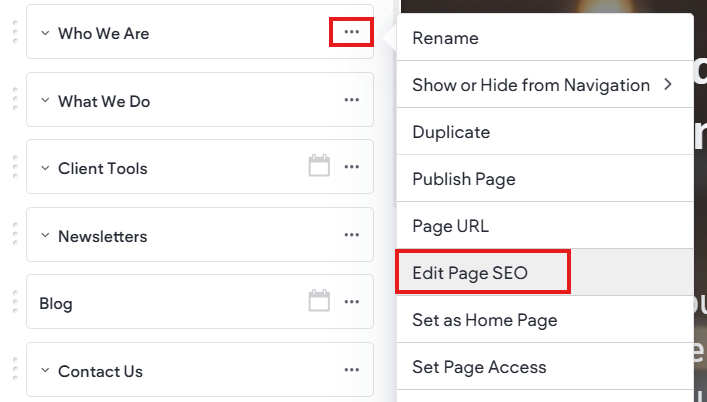Image resolution: width=707 pixels, height=402 pixels.
Task: Expand the Client Tools chevron
Action: pos(45,168)
